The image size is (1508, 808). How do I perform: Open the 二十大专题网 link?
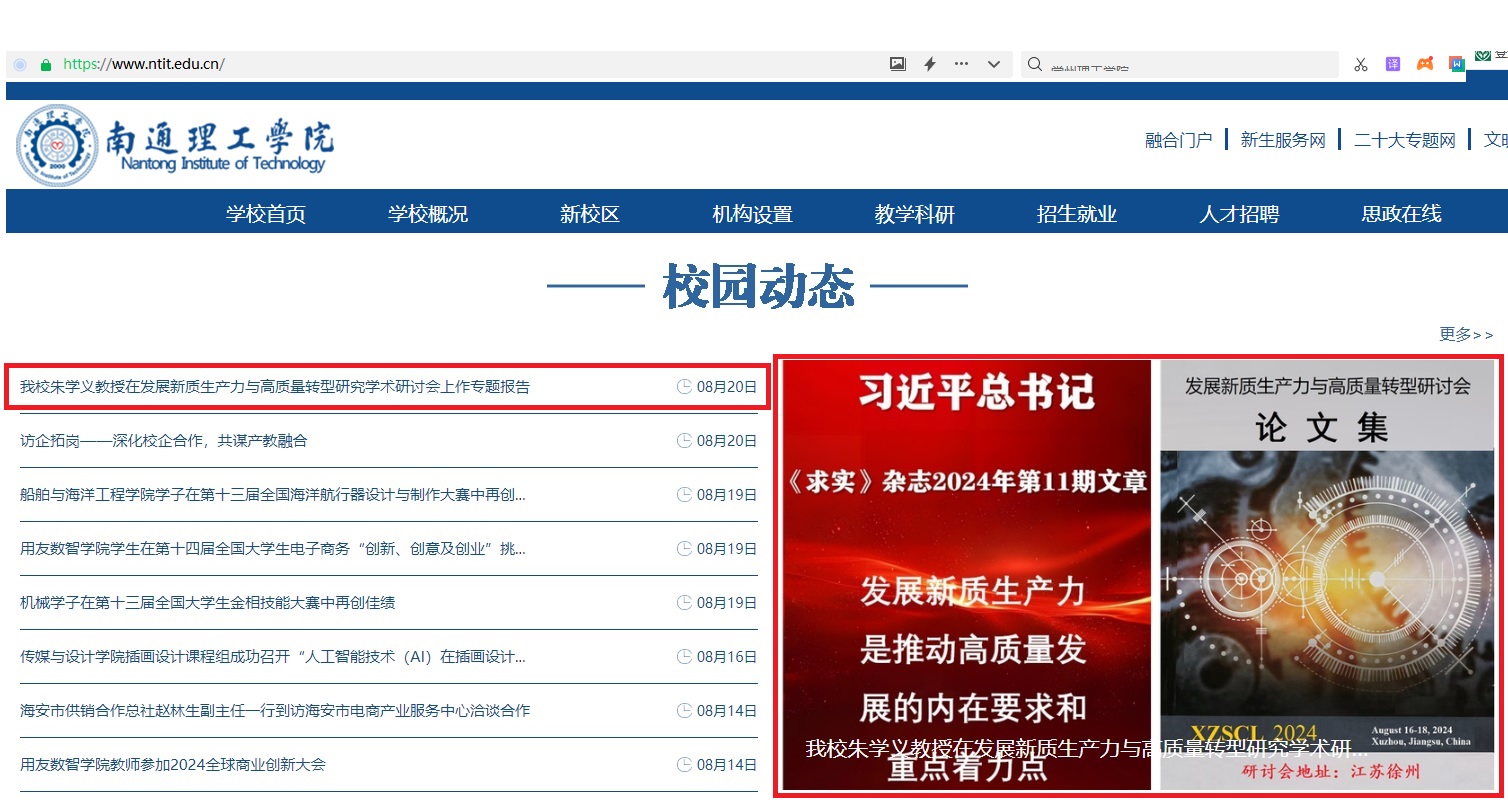tap(1405, 140)
